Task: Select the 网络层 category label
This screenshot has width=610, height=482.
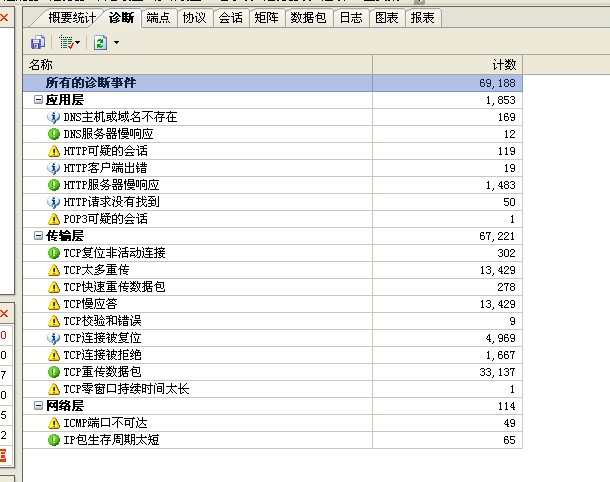Action: pyautogui.click(x=65, y=406)
